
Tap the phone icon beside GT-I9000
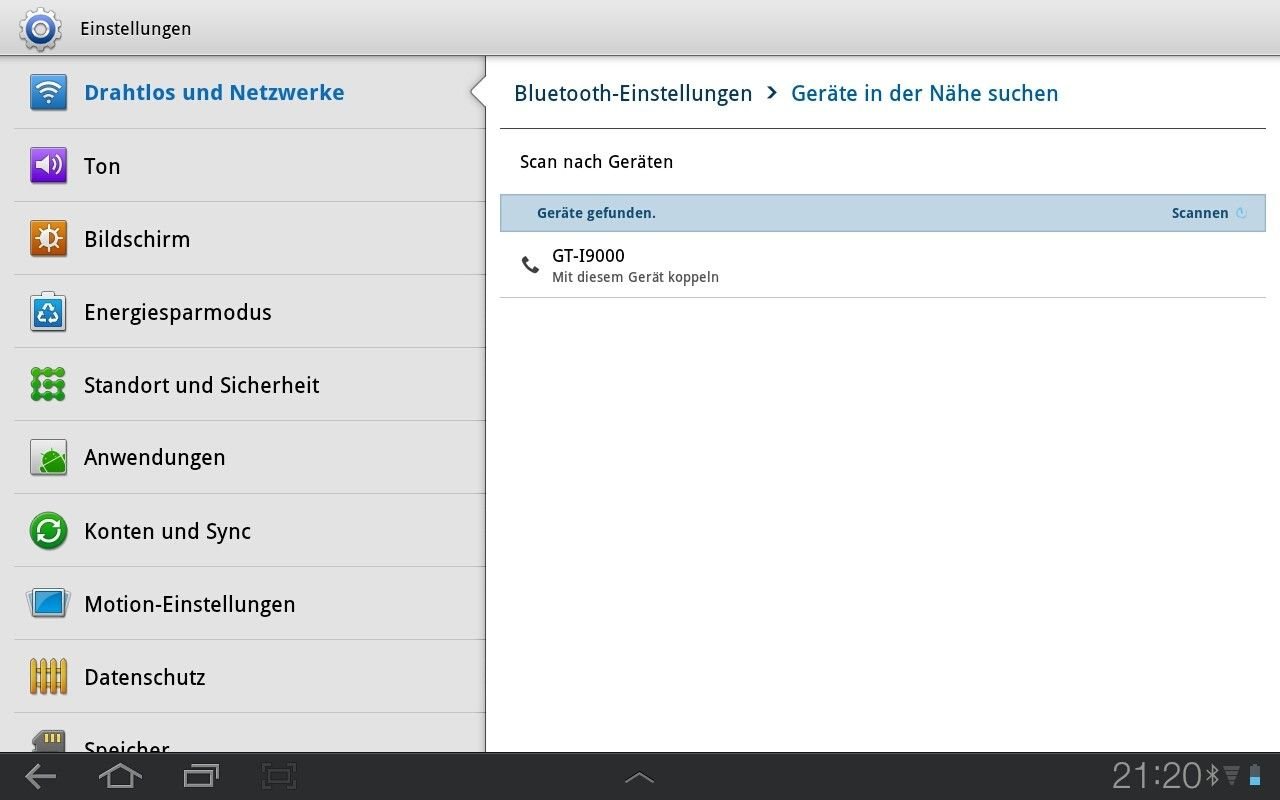[530, 265]
